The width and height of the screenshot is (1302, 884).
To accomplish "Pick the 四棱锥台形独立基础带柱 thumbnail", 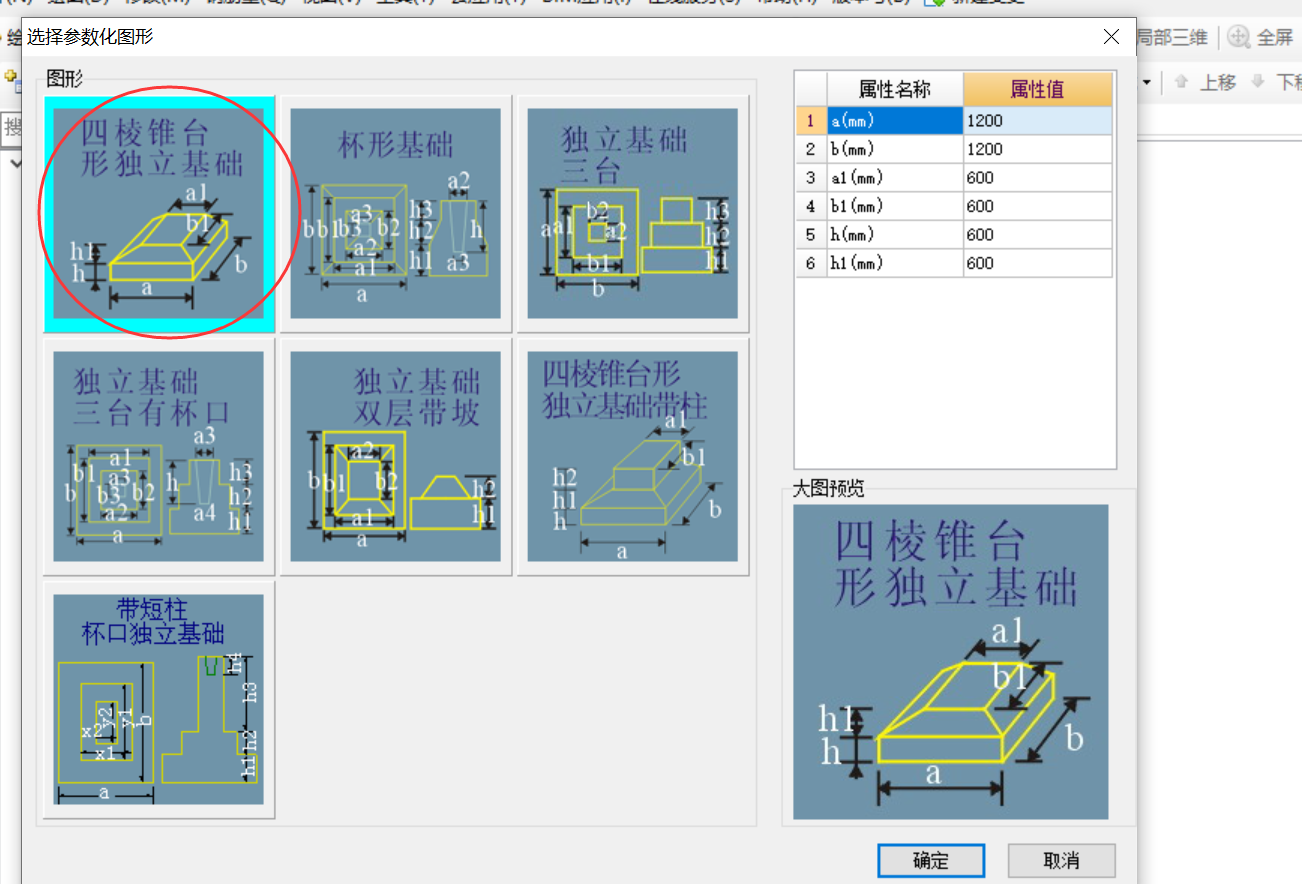I will point(632,456).
